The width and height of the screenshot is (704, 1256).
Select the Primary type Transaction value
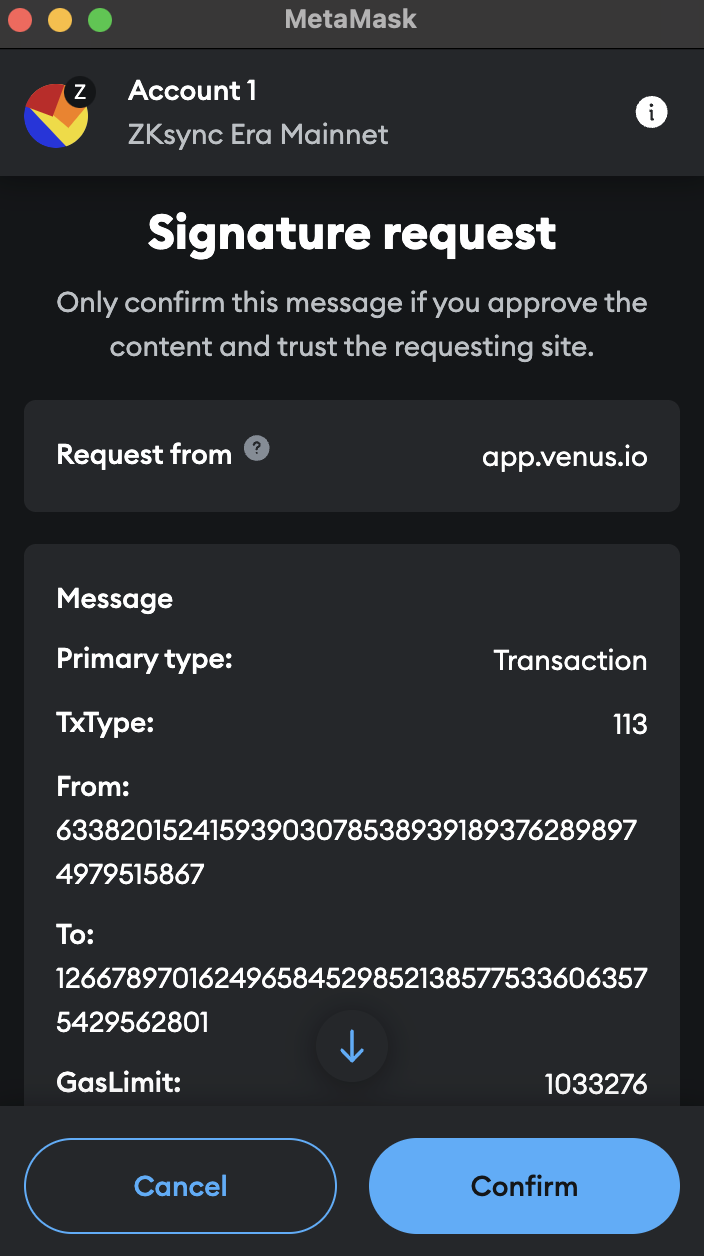tap(570, 660)
